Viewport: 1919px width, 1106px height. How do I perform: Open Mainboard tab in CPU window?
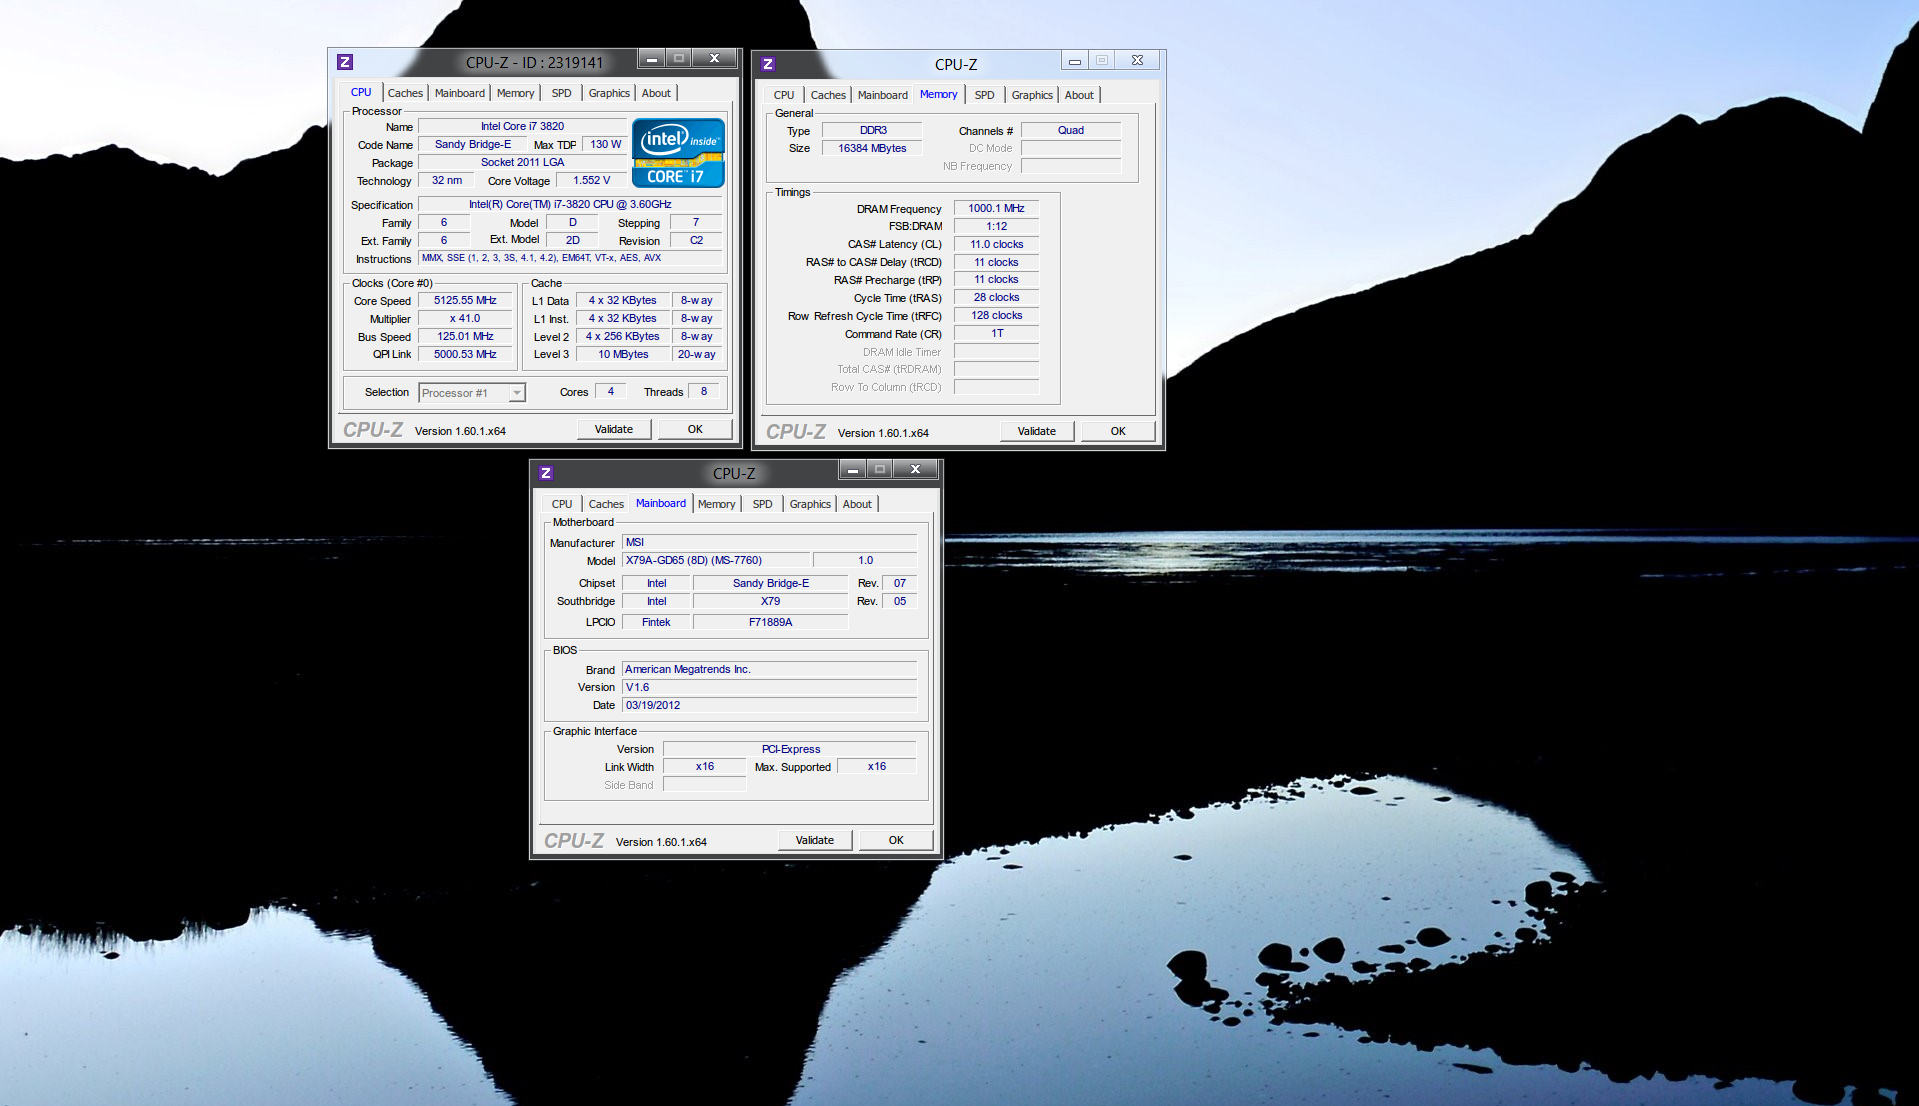click(460, 93)
